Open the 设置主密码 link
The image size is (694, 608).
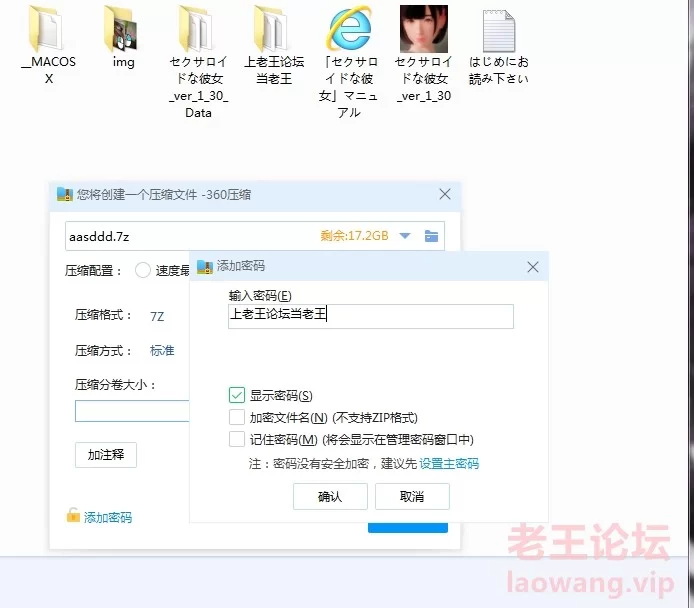(449, 463)
